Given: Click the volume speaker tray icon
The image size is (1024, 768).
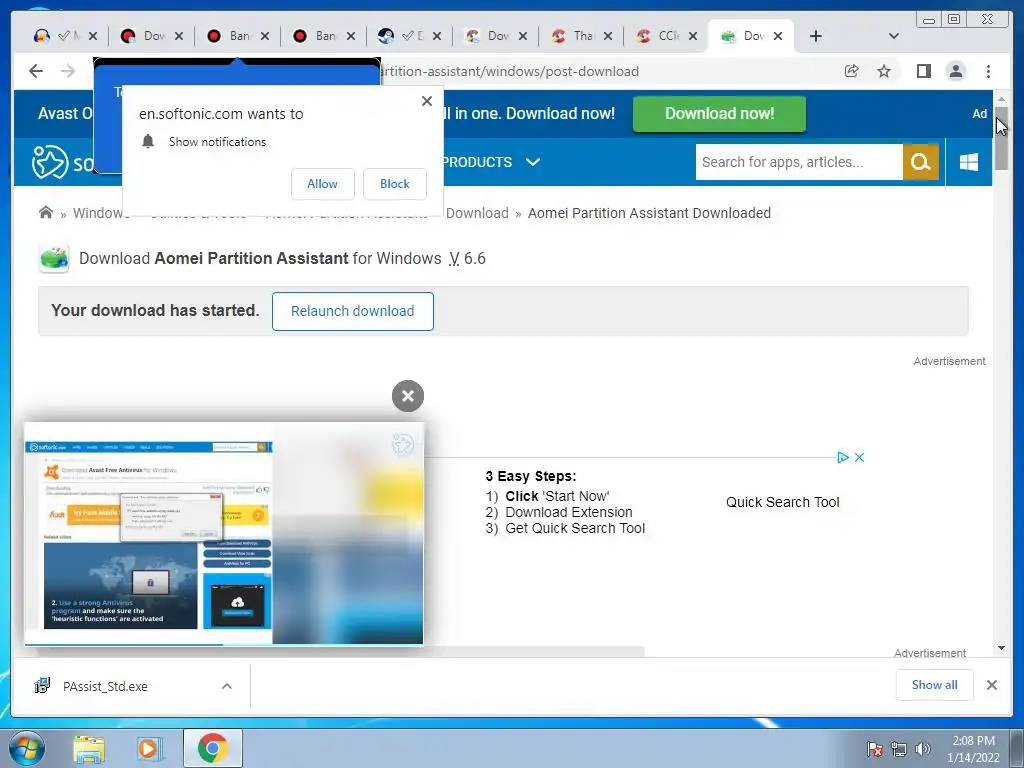Looking at the screenshot, I should (x=922, y=749).
